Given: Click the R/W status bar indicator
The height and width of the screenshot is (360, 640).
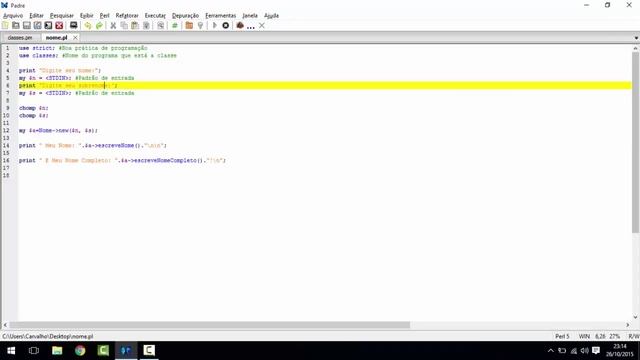Looking at the screenshot, I should 633,336.
